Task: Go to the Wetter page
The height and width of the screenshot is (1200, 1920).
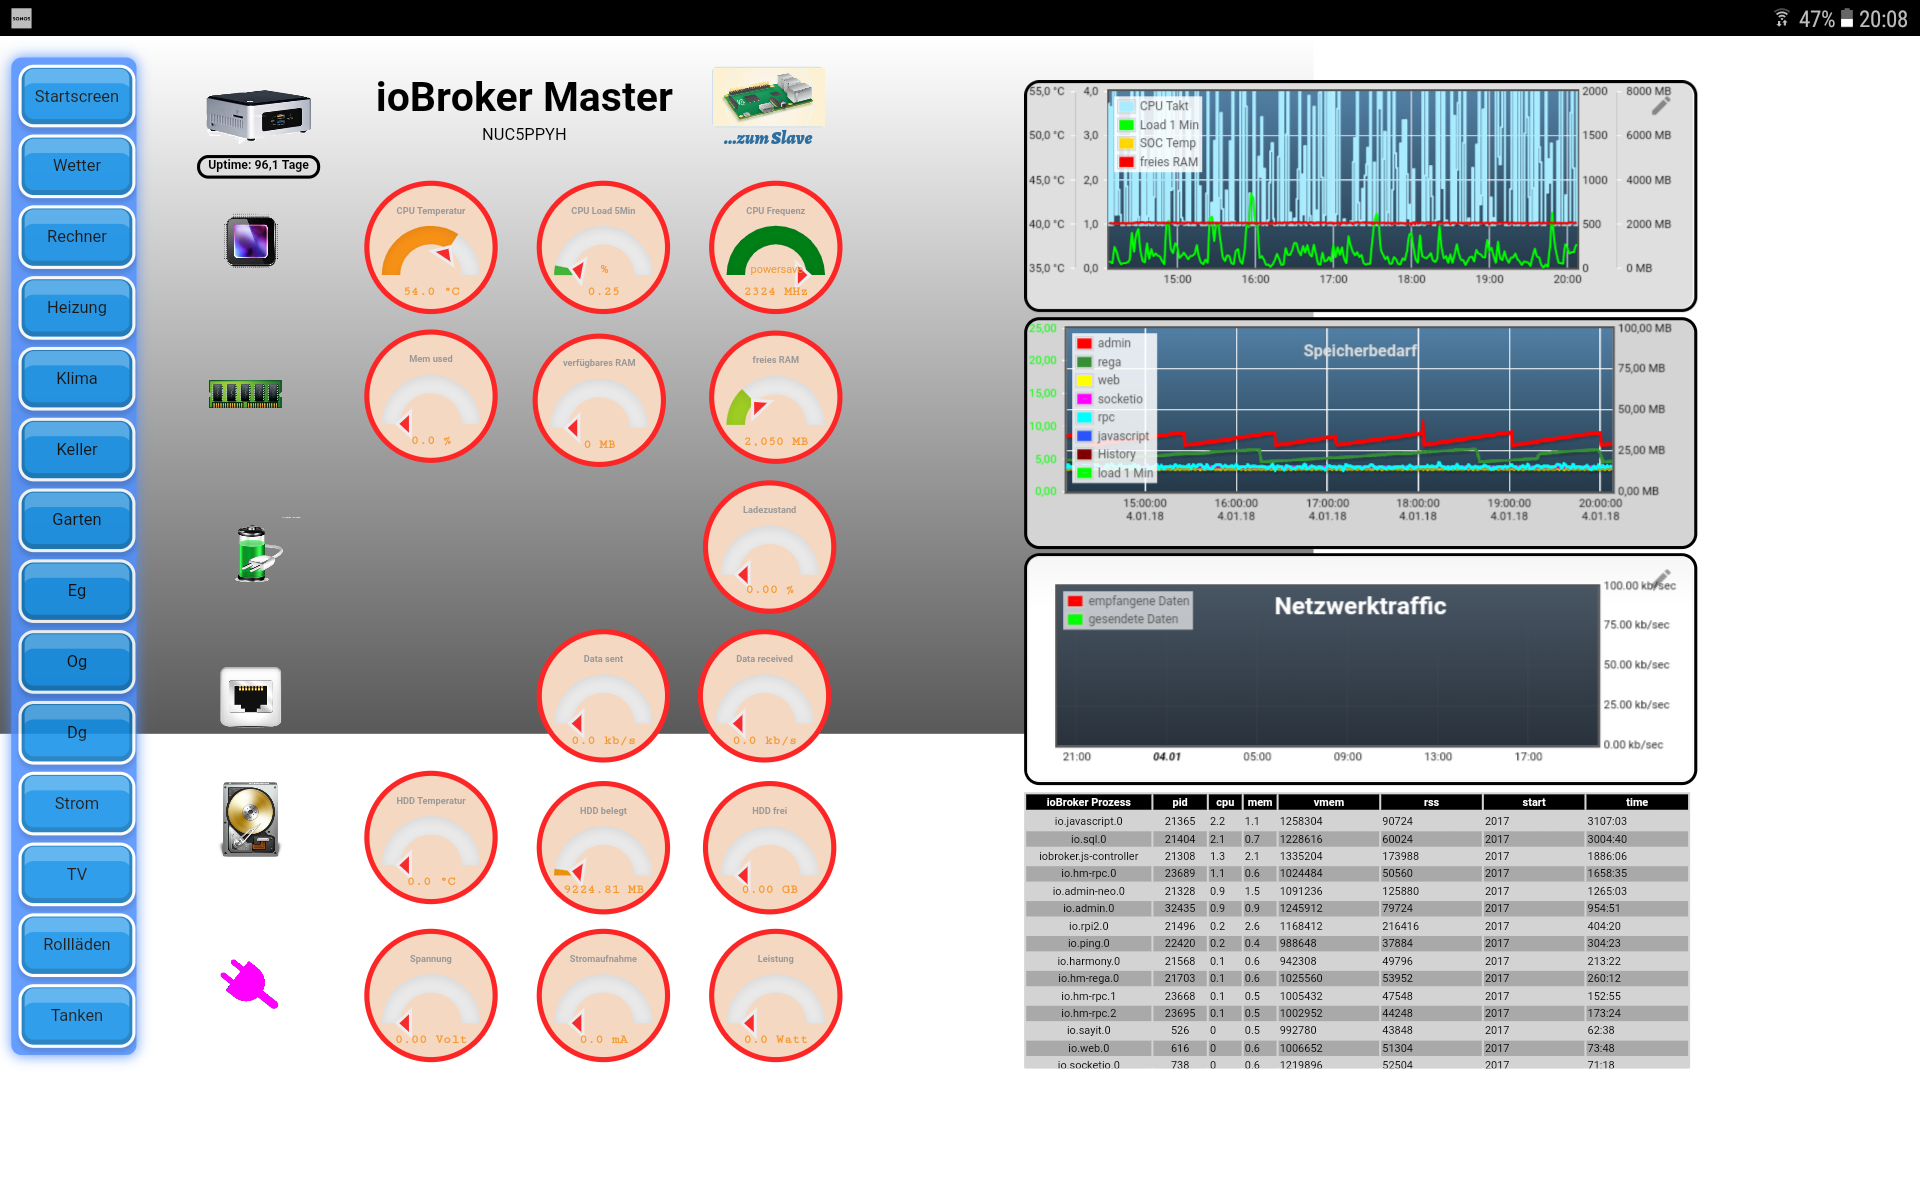Action: 77,166
